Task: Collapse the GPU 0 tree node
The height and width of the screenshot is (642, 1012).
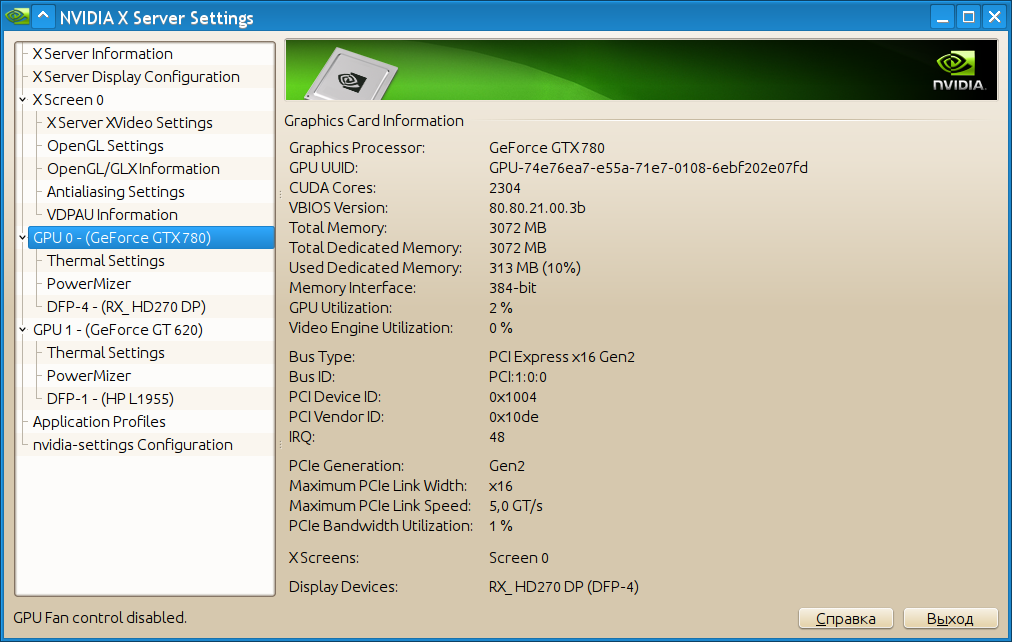Action: point(23,238)
